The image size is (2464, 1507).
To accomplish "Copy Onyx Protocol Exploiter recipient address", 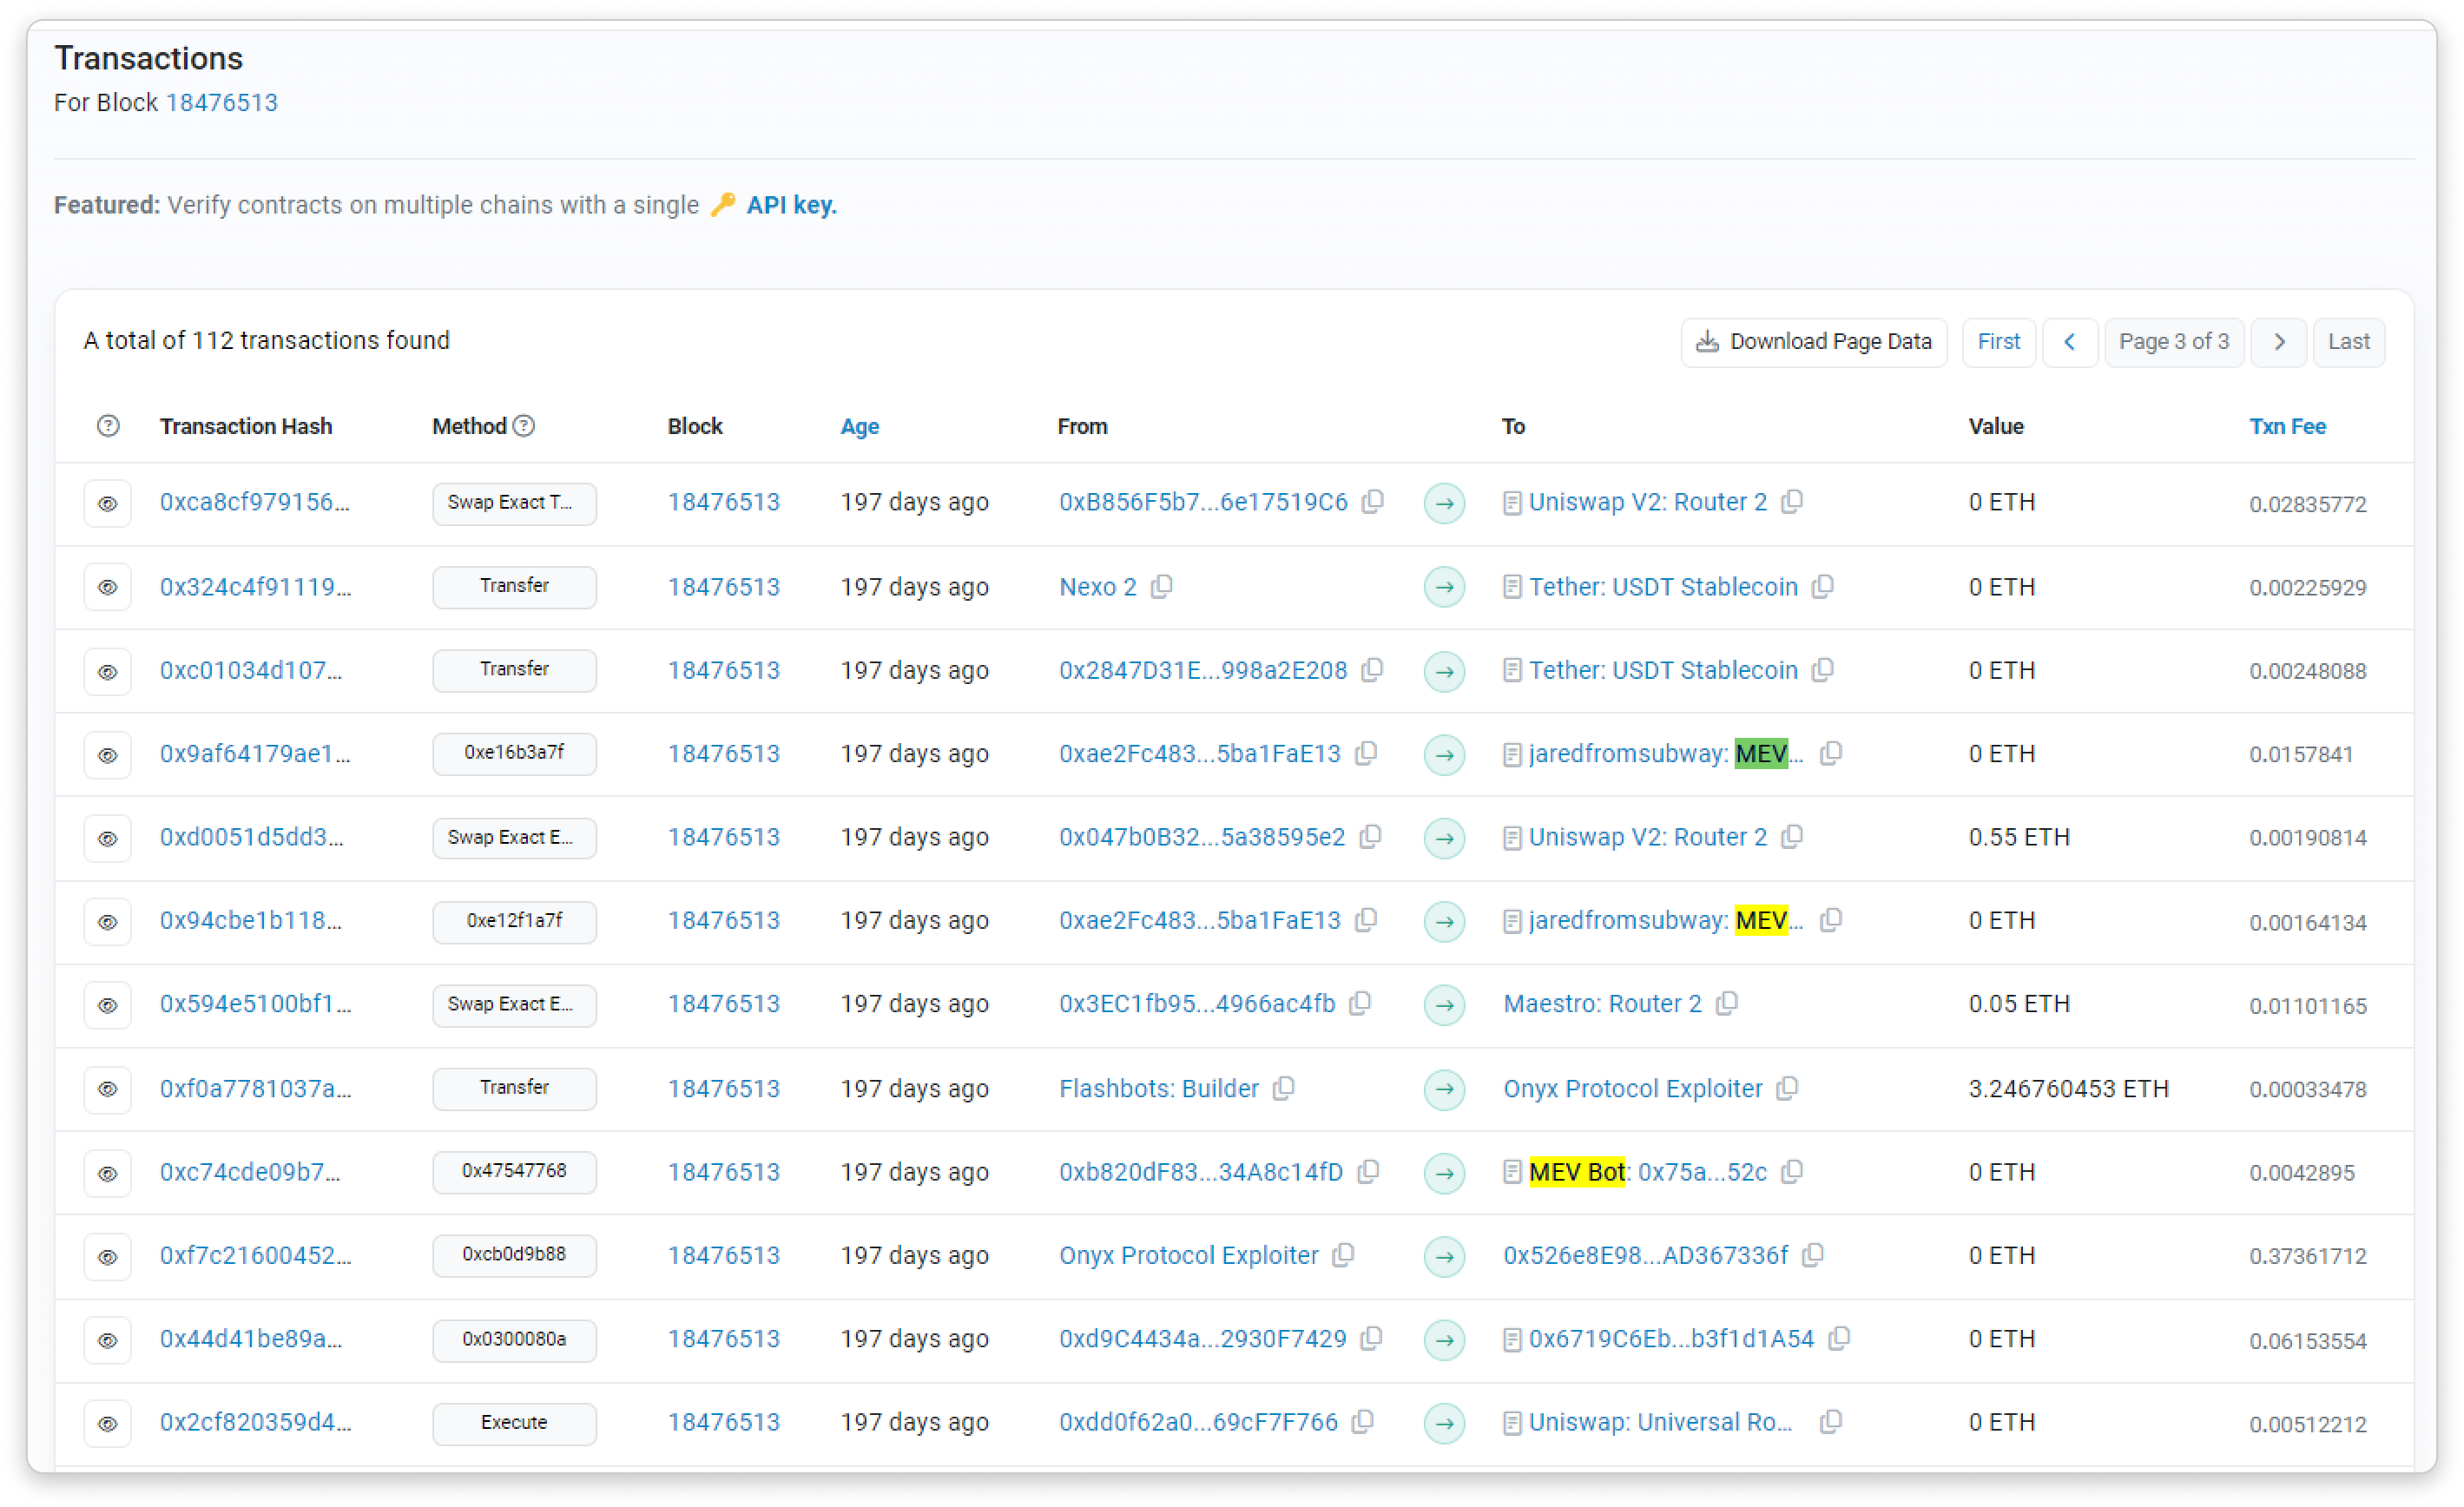I will 1787,1088.
